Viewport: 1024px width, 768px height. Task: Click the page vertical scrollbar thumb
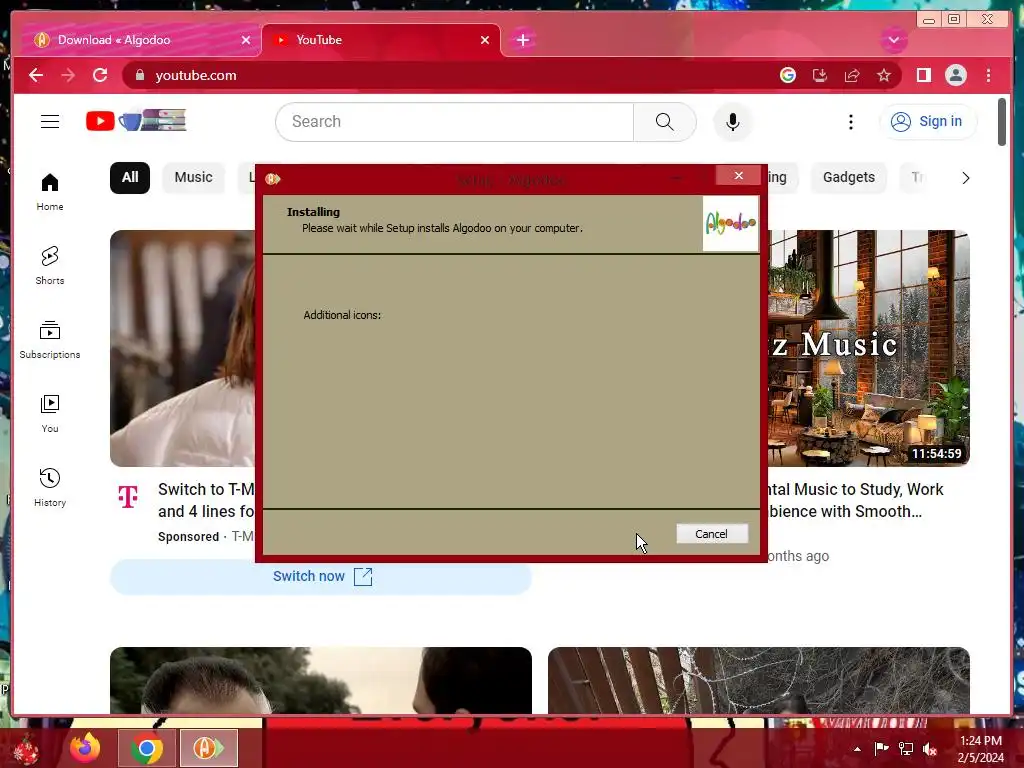(x=1002, y=122)
